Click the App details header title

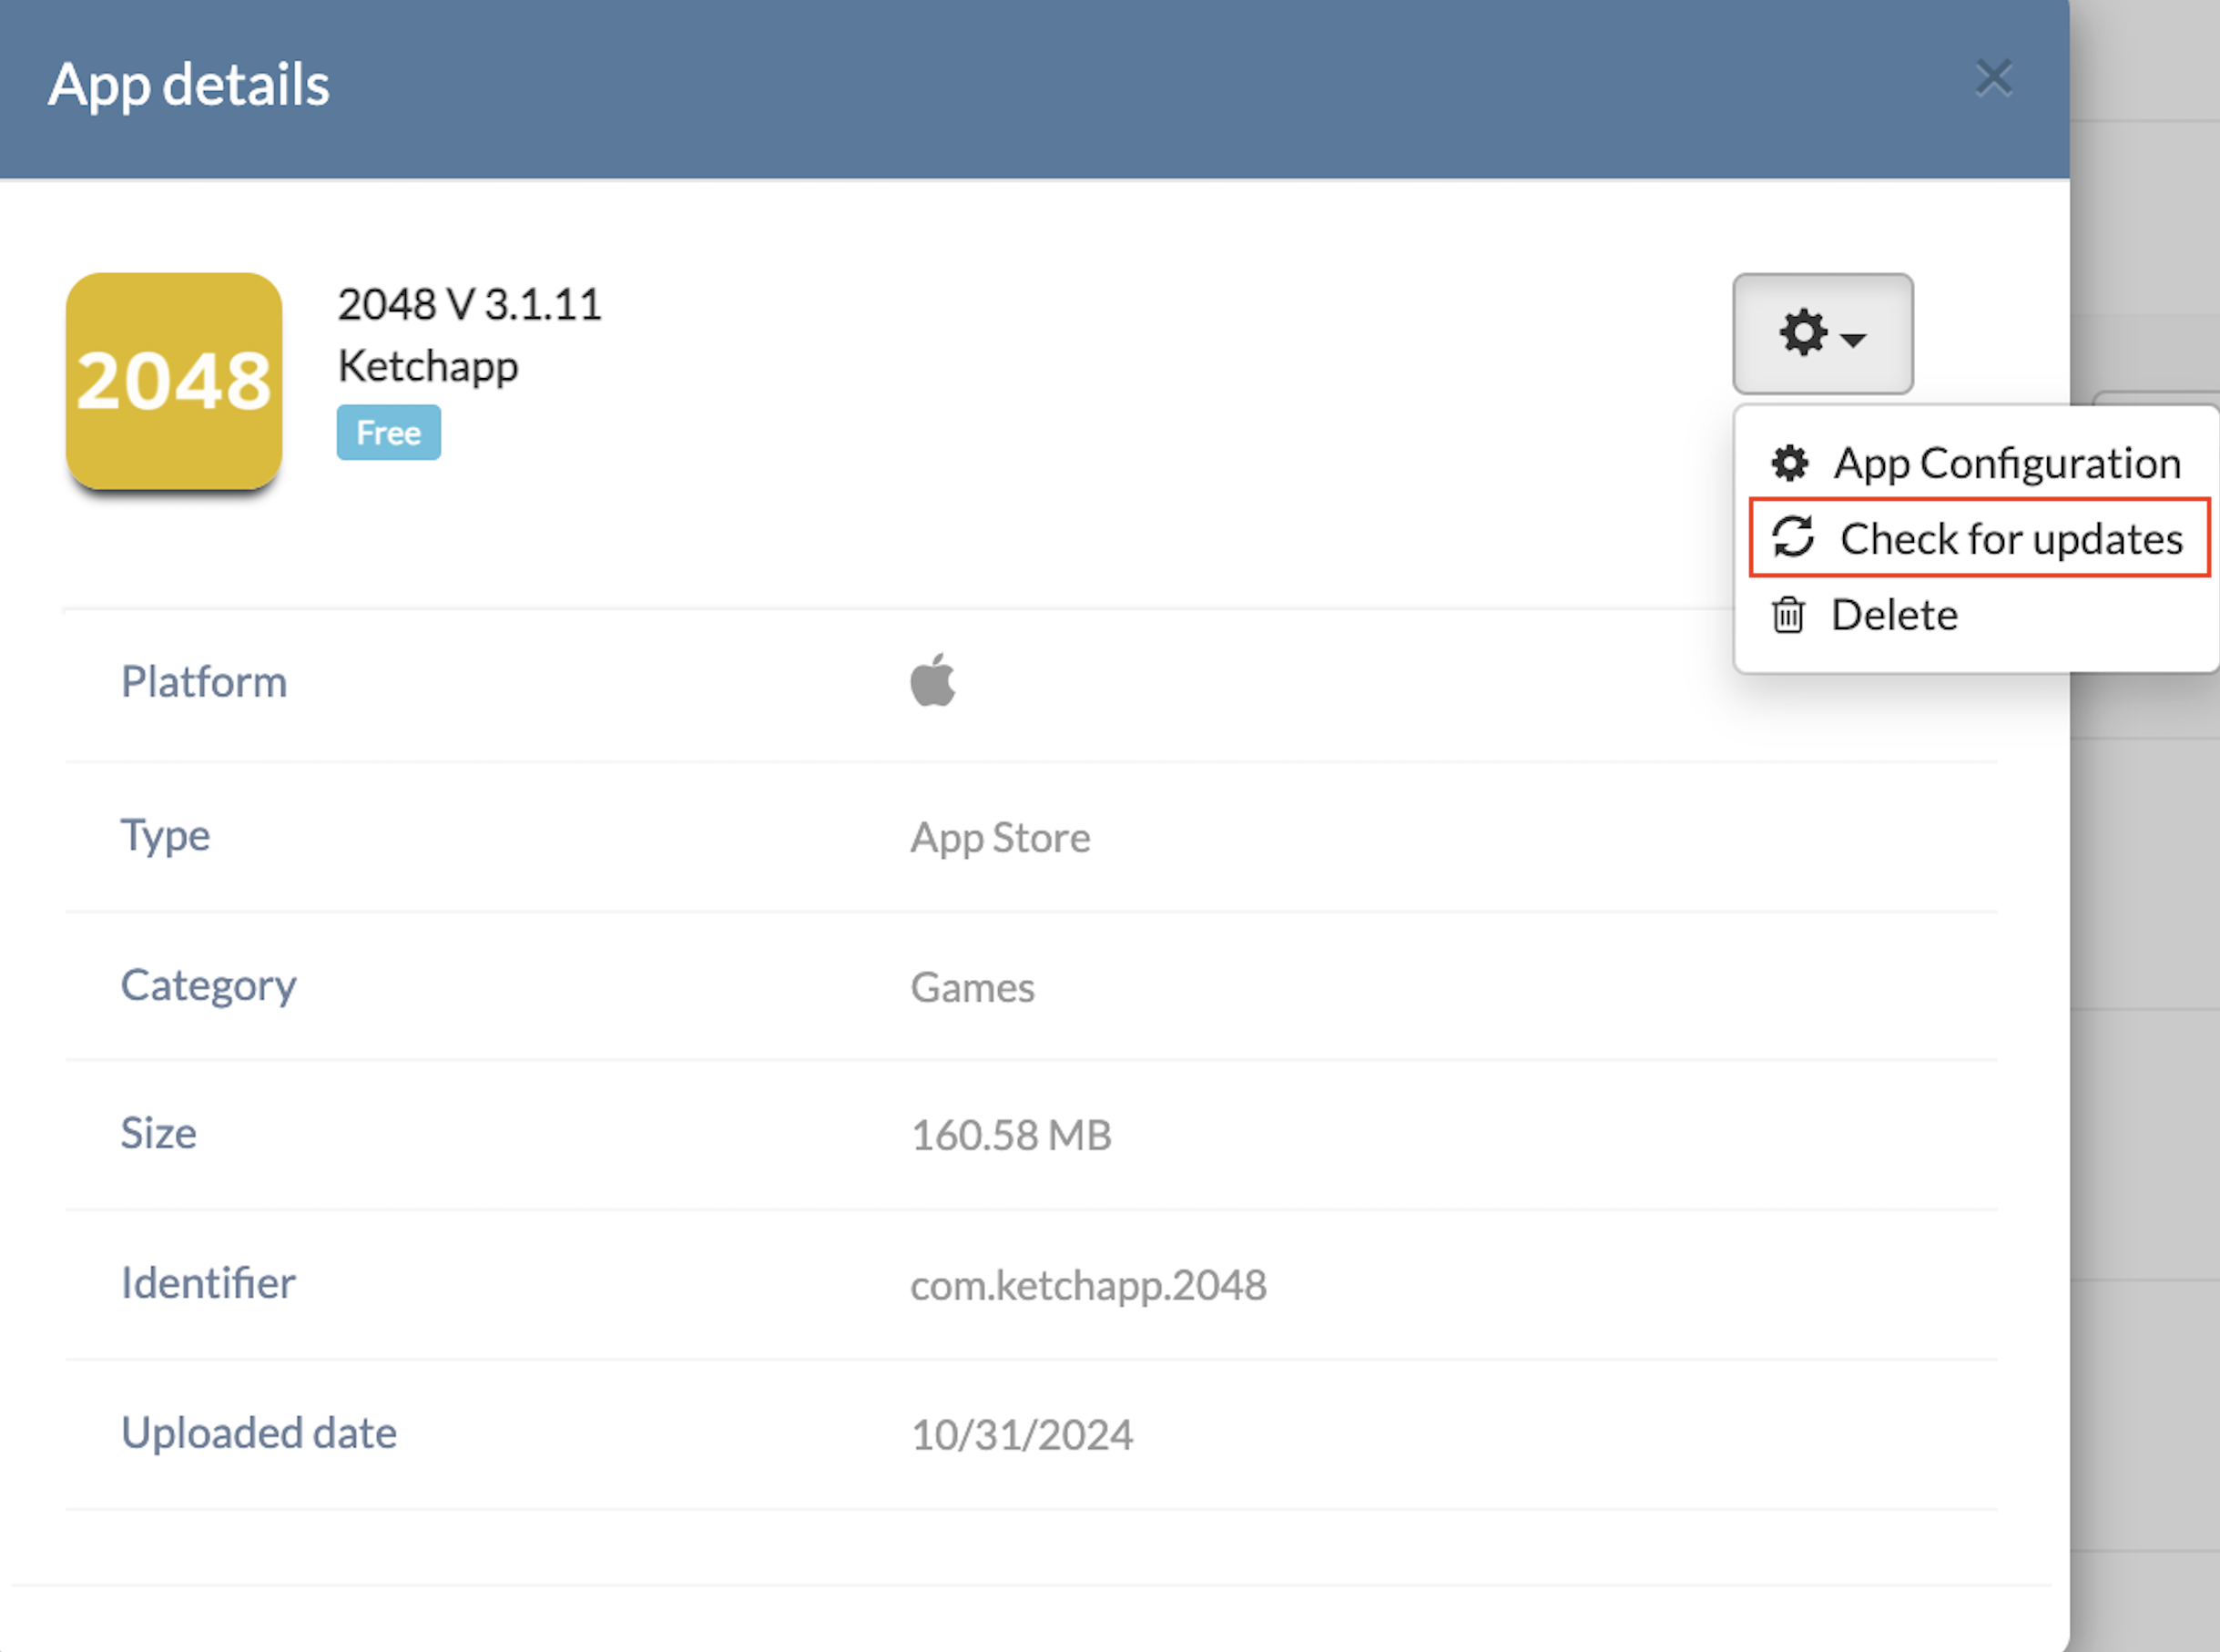(x=189, y=85)
